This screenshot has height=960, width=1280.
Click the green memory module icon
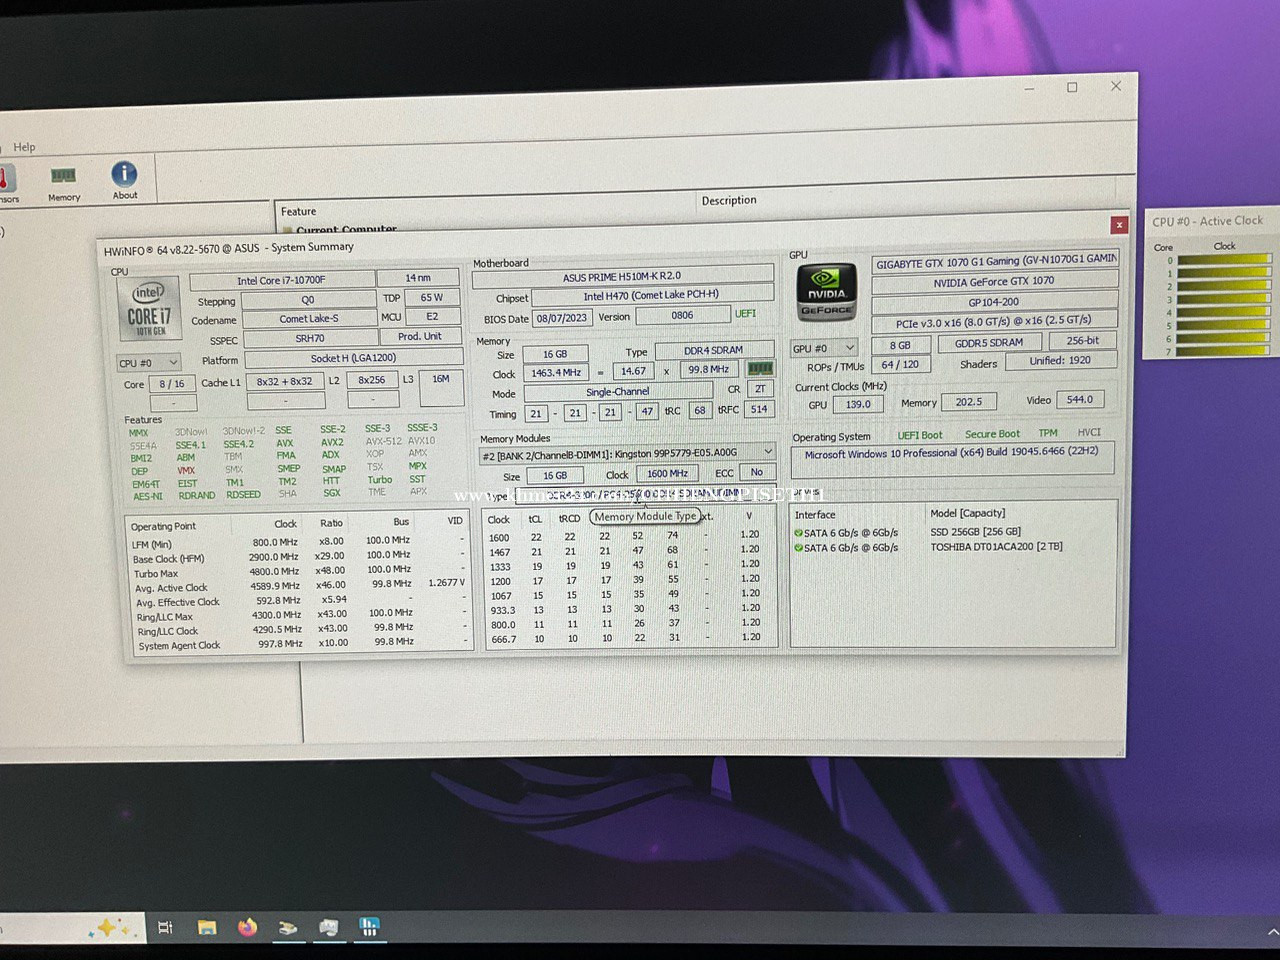[760, 369]
